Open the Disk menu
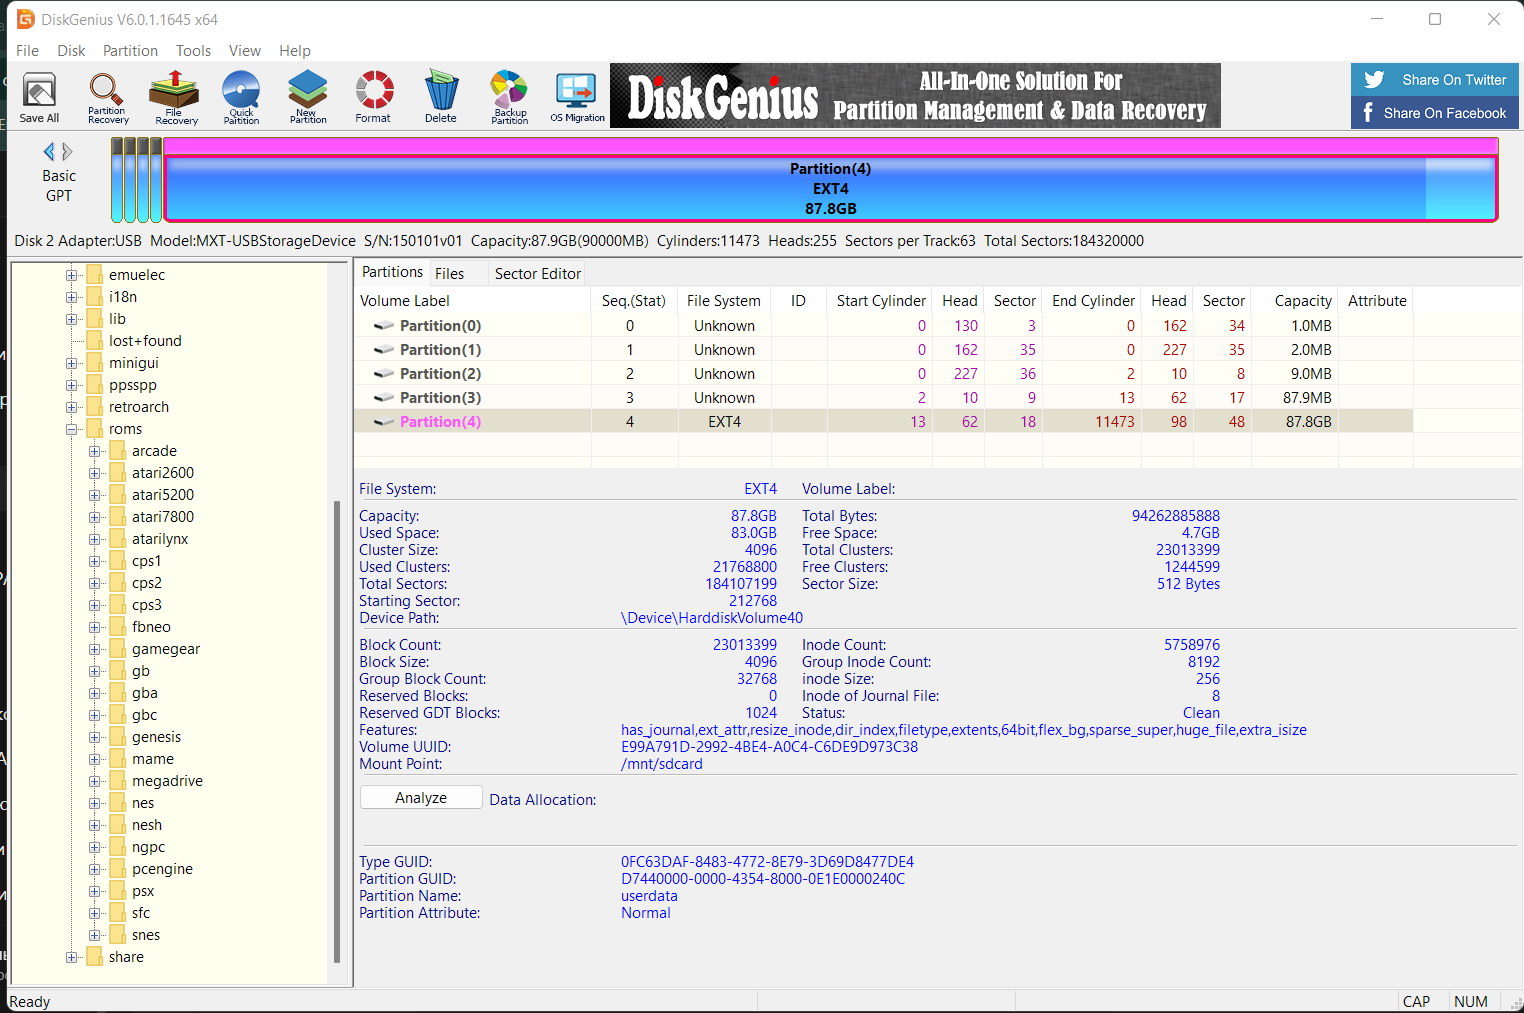The width and height of the screenshot is (1524, 1013). tap(71, 51)
